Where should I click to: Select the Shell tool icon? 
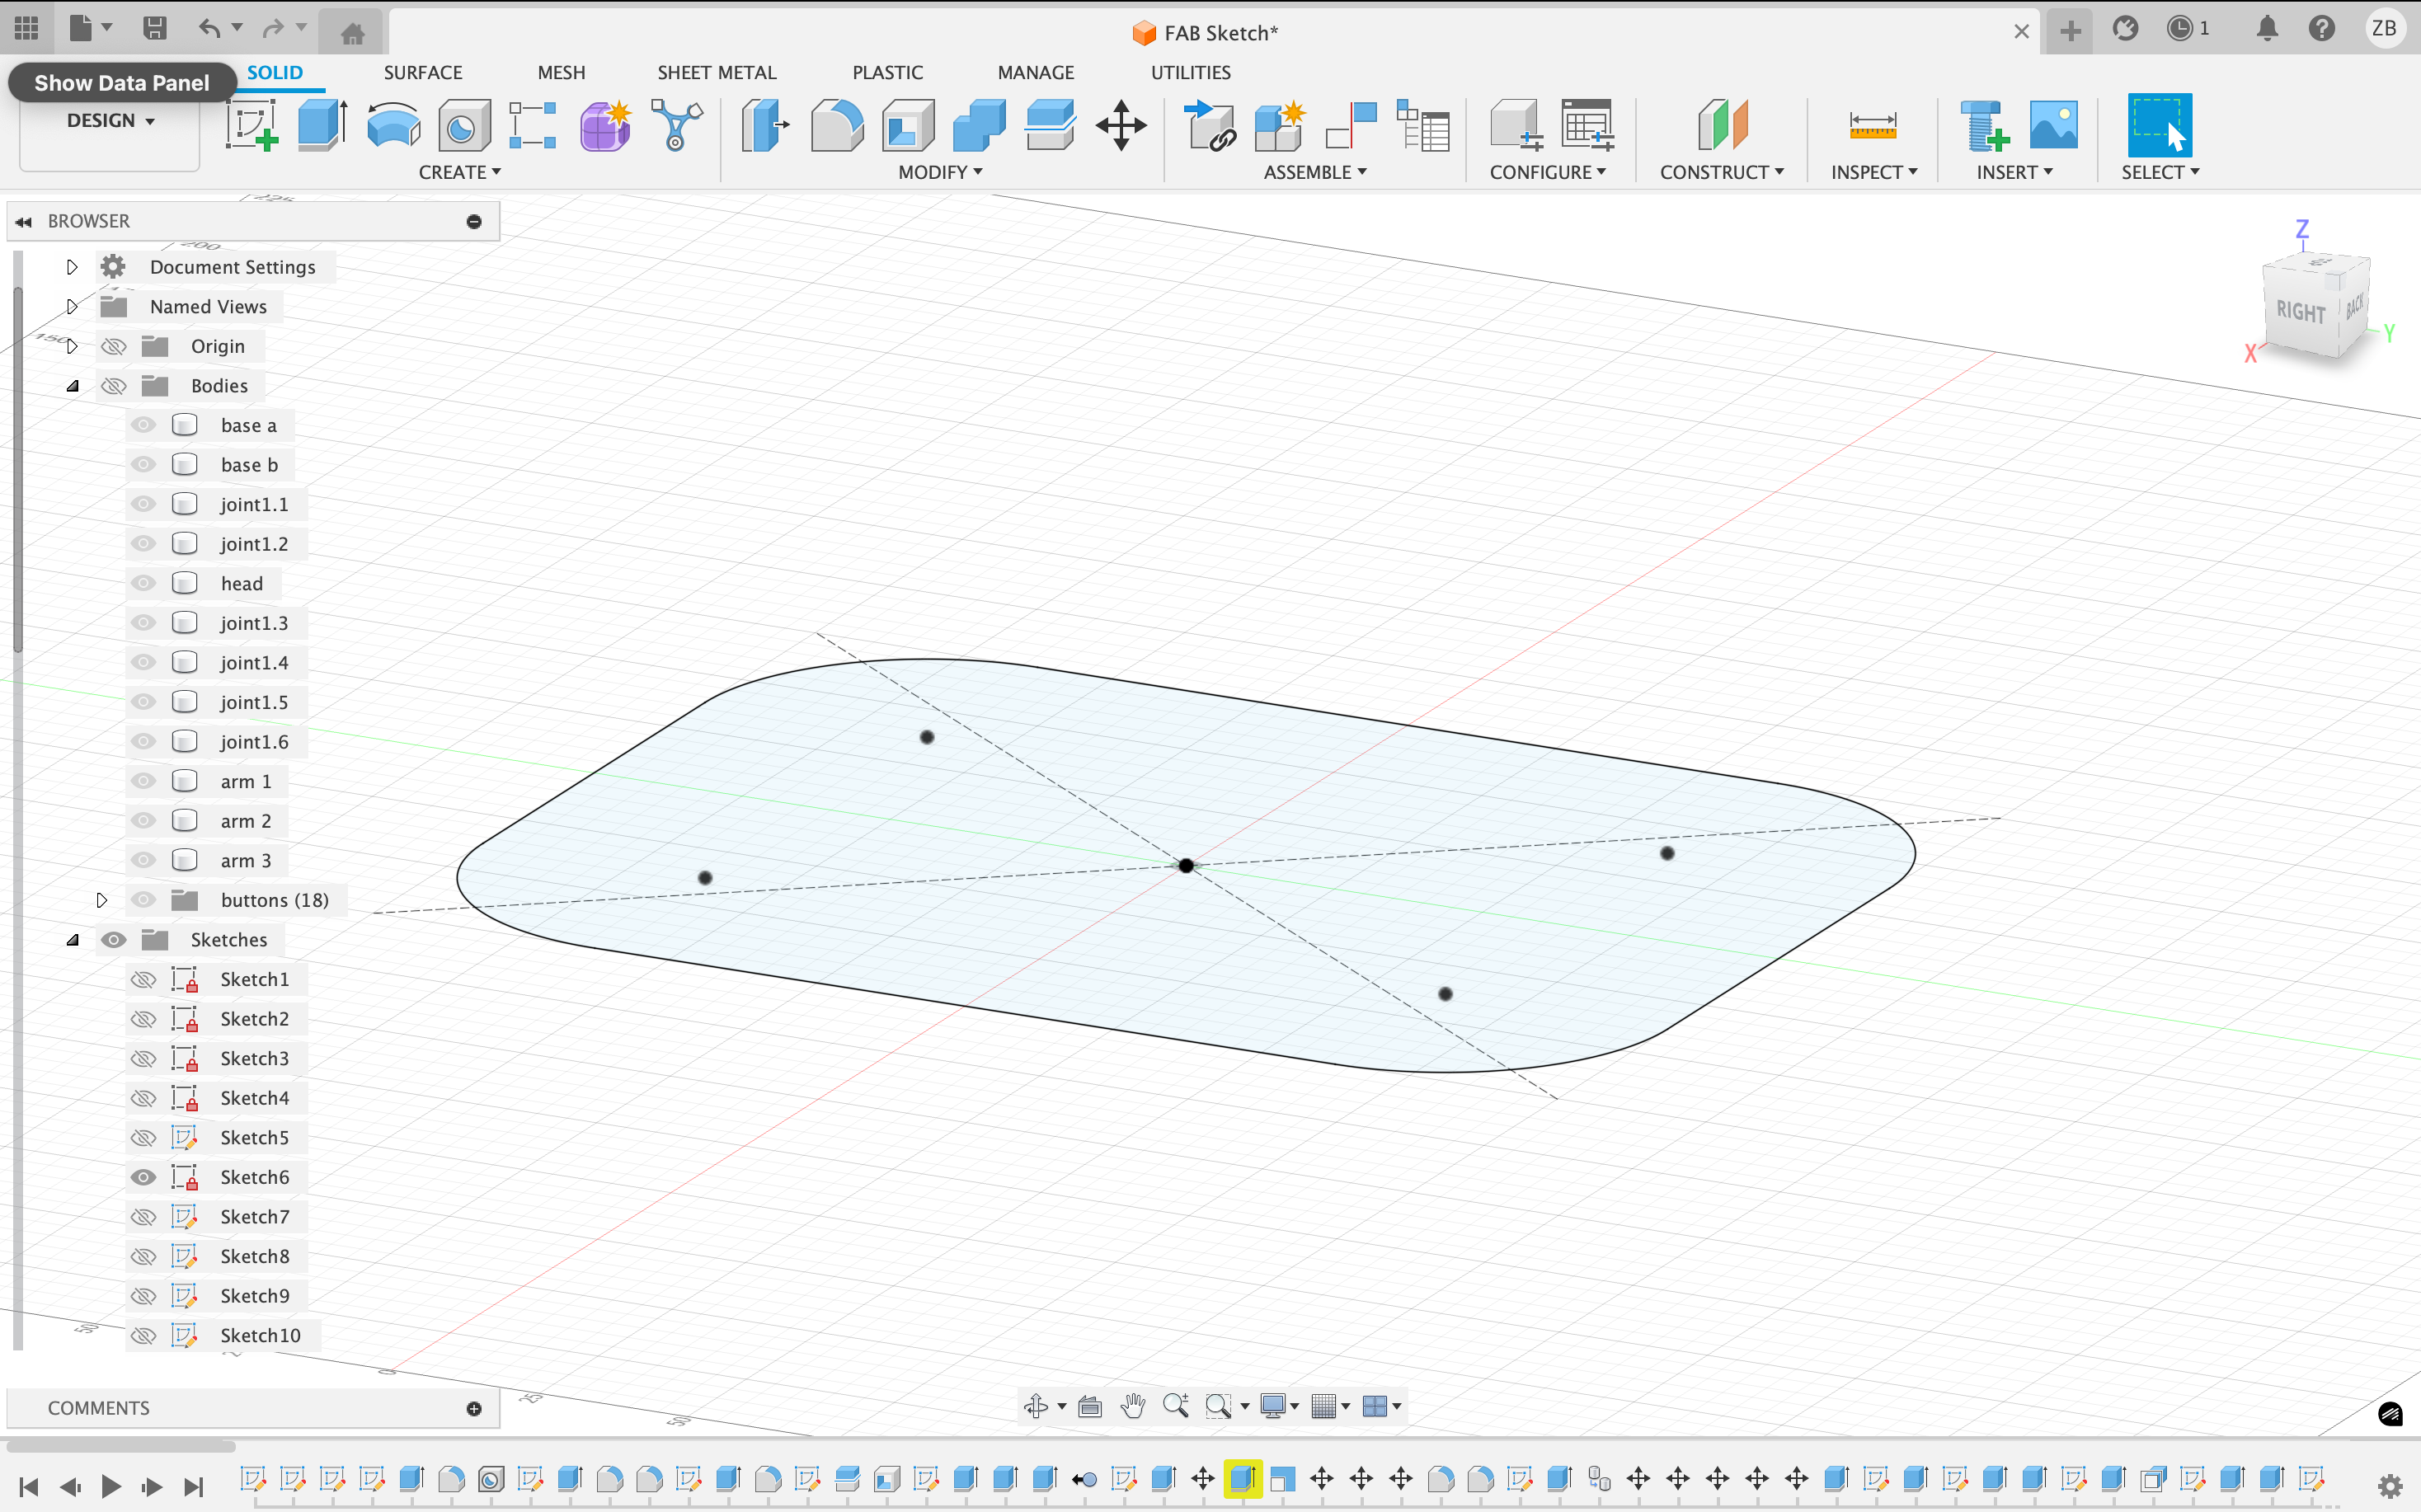[x=907, y=126]
